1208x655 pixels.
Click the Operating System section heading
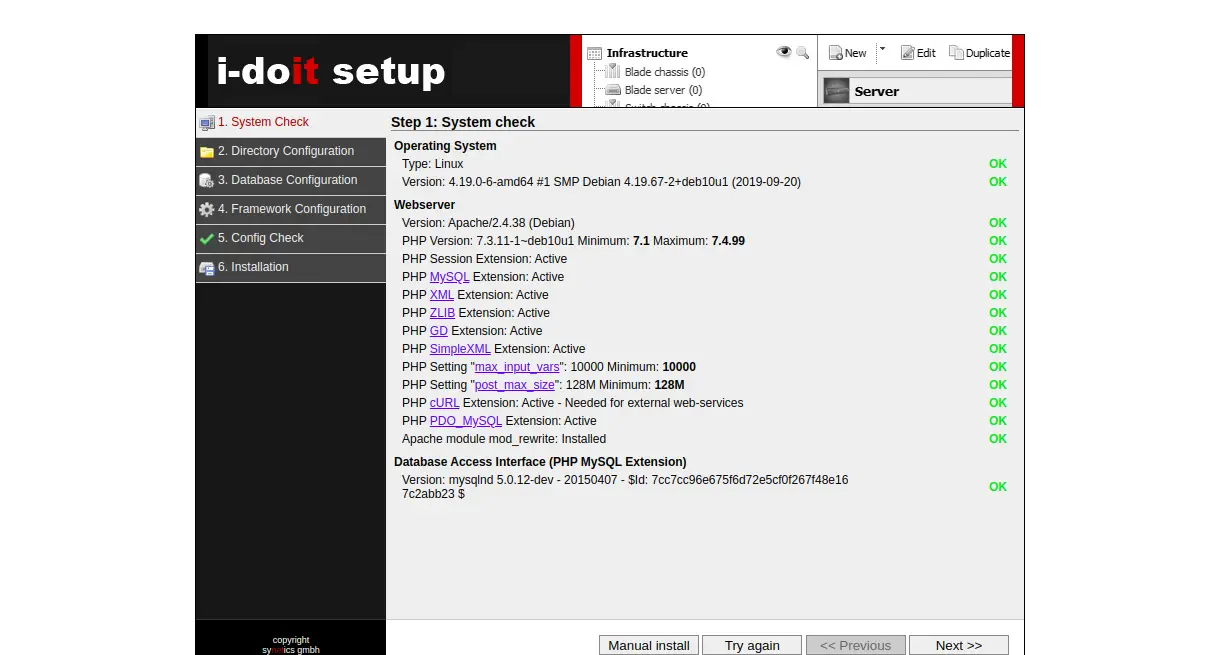(445, 146)
